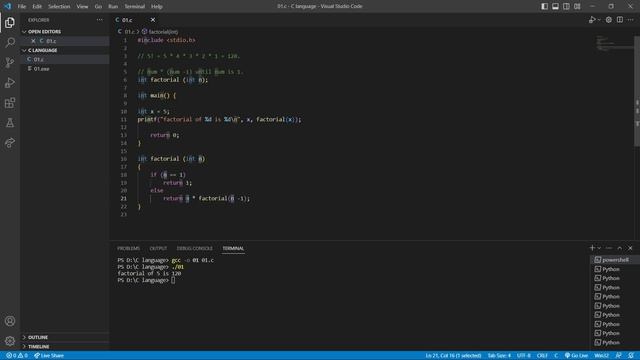The height and width of the screenshot is (360, 640).
Task: Show errors and warnings in status bar
Action: click(x=16, y=356)
